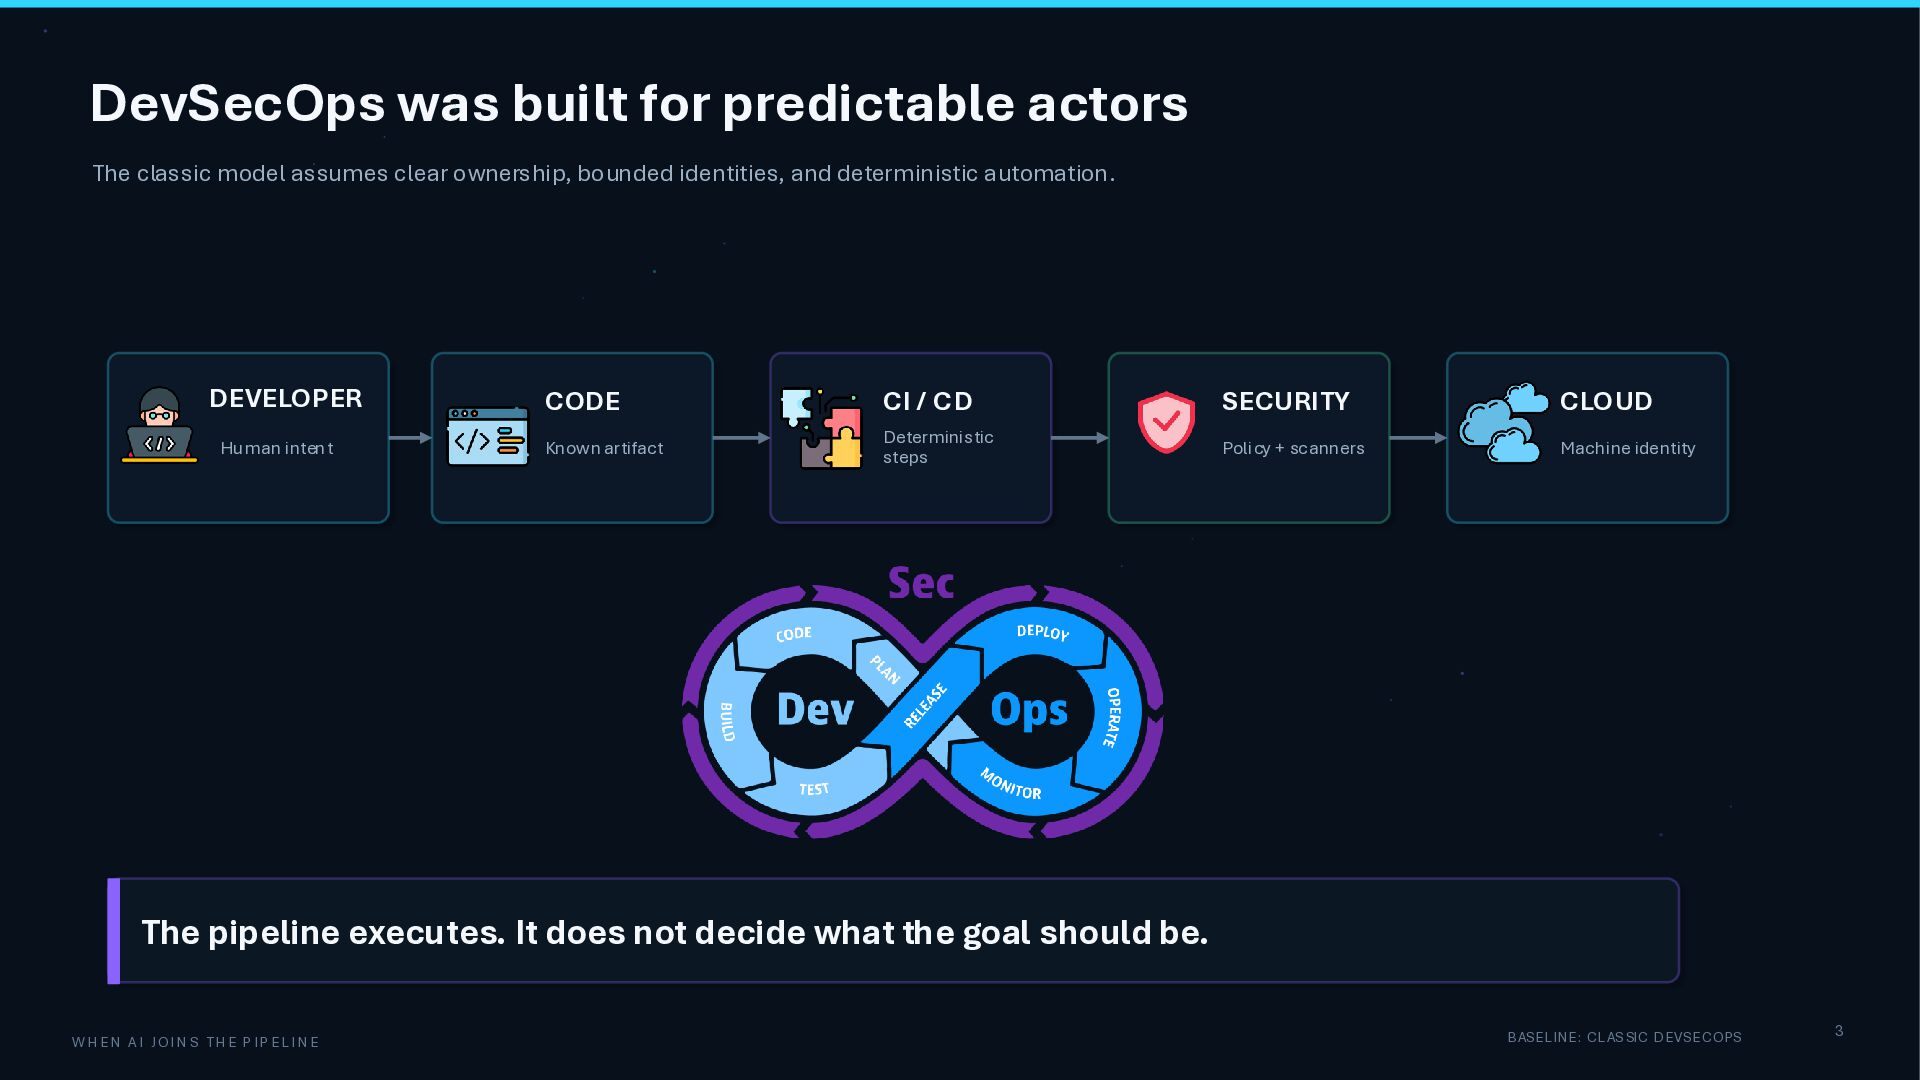The height and width of the screenshot is (1080, 1920).
Task: Select the code window icon
Action: coord(487,436)
